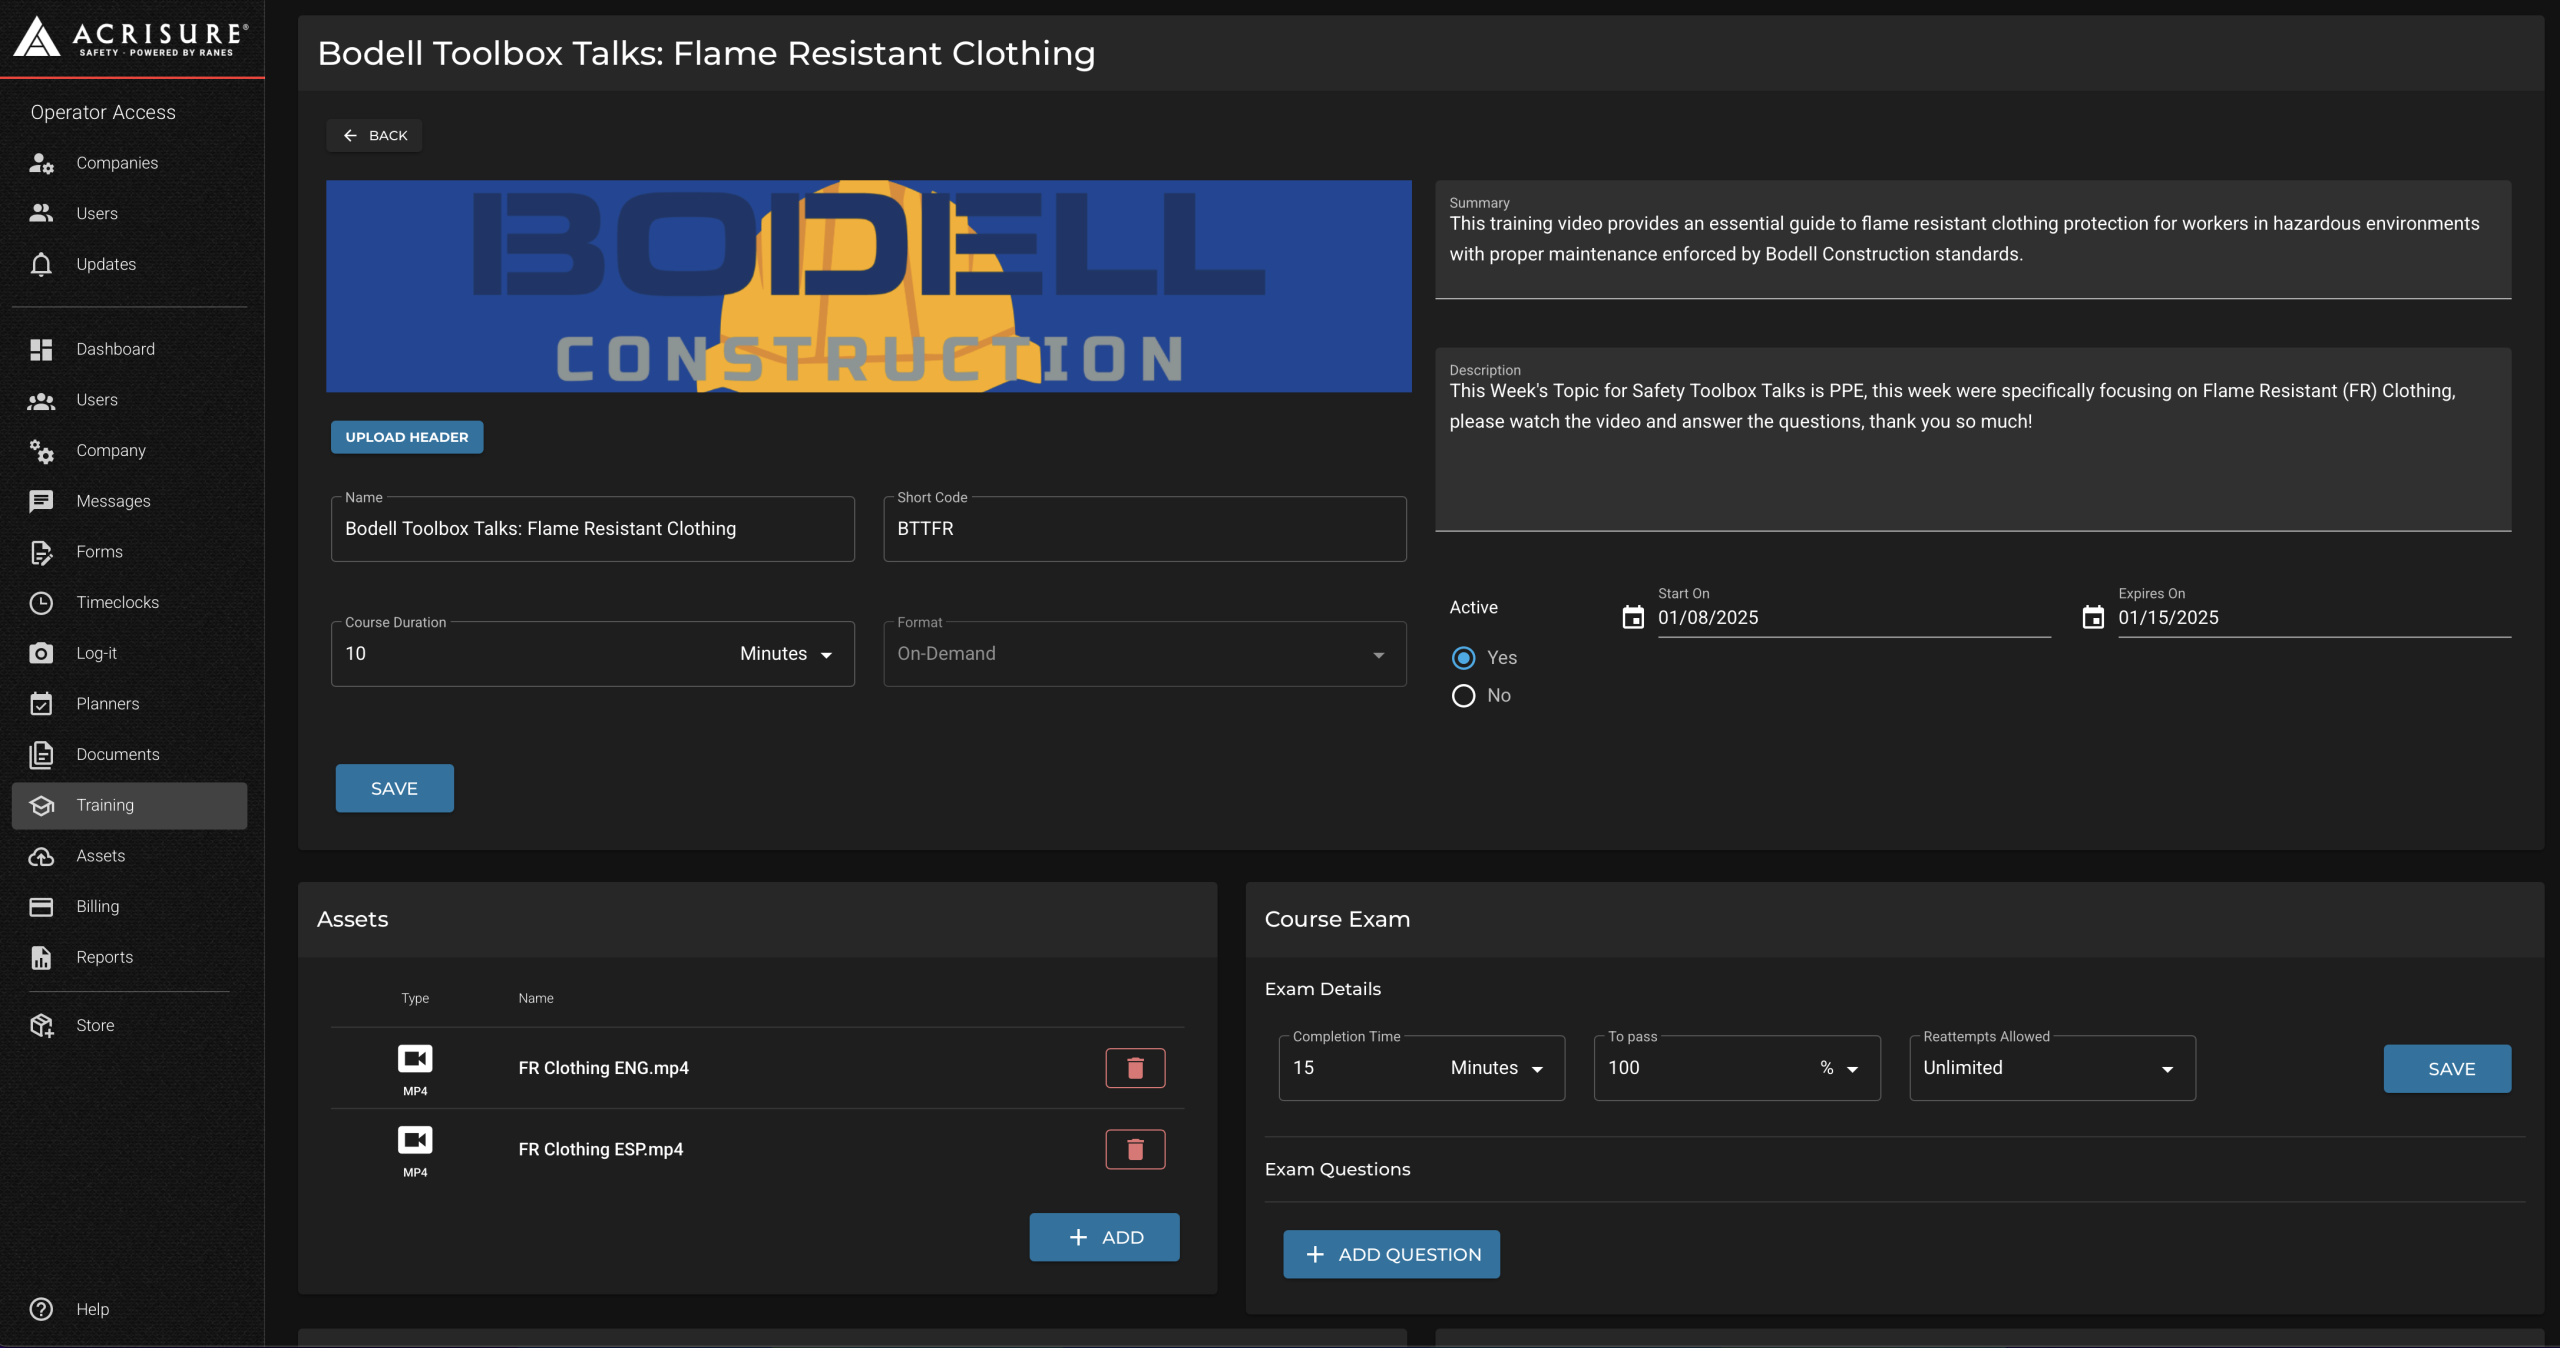Open Companies under Operator Access

click(116, 163)
